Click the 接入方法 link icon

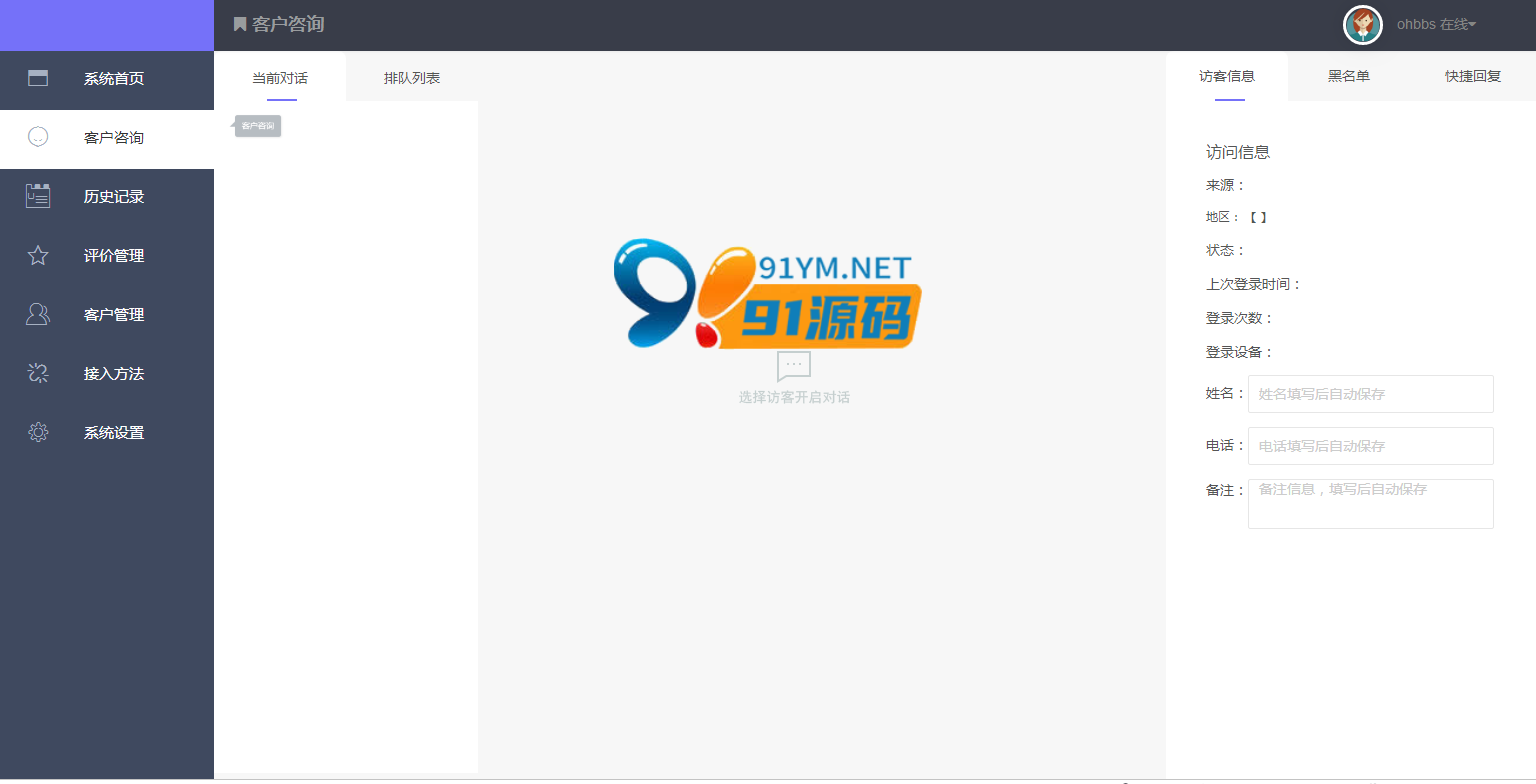38,373
